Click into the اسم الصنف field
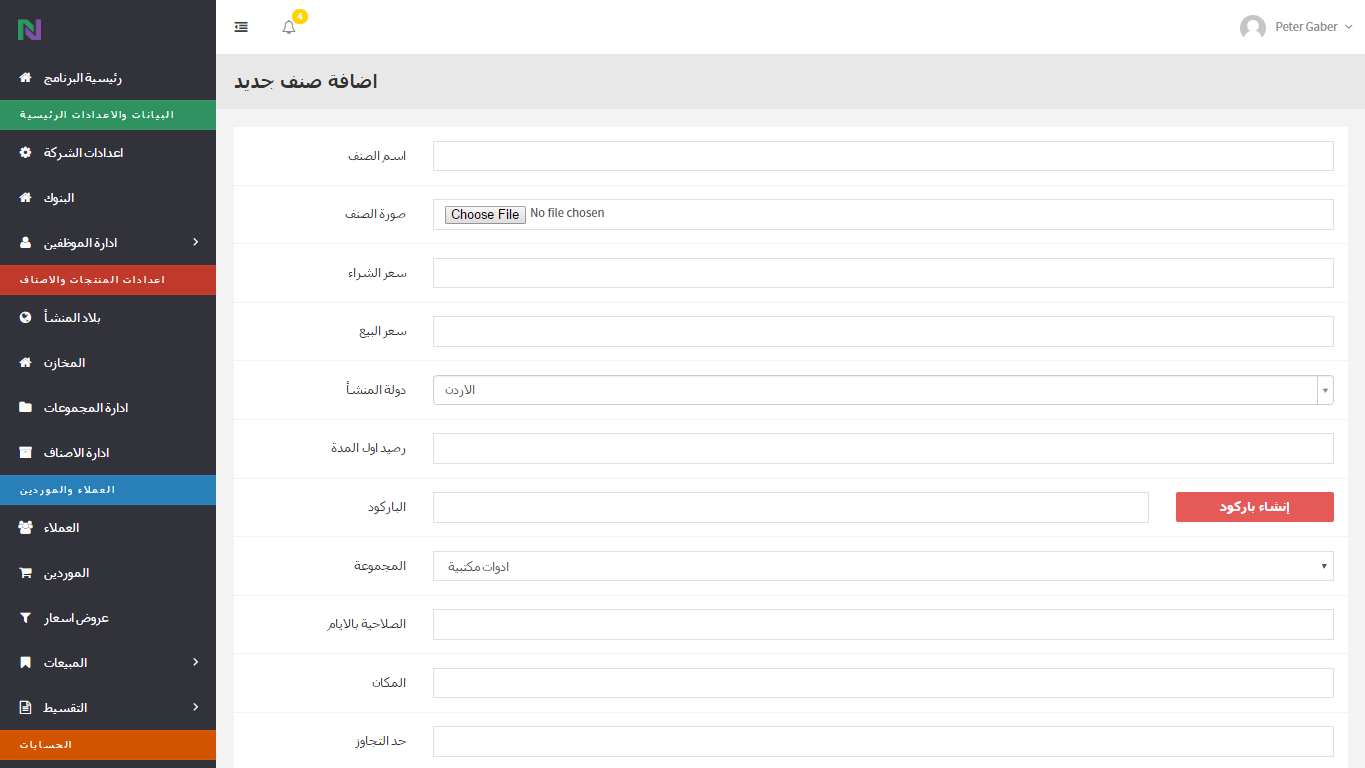This screenshot has width=1365, height=768. point(883,156)
